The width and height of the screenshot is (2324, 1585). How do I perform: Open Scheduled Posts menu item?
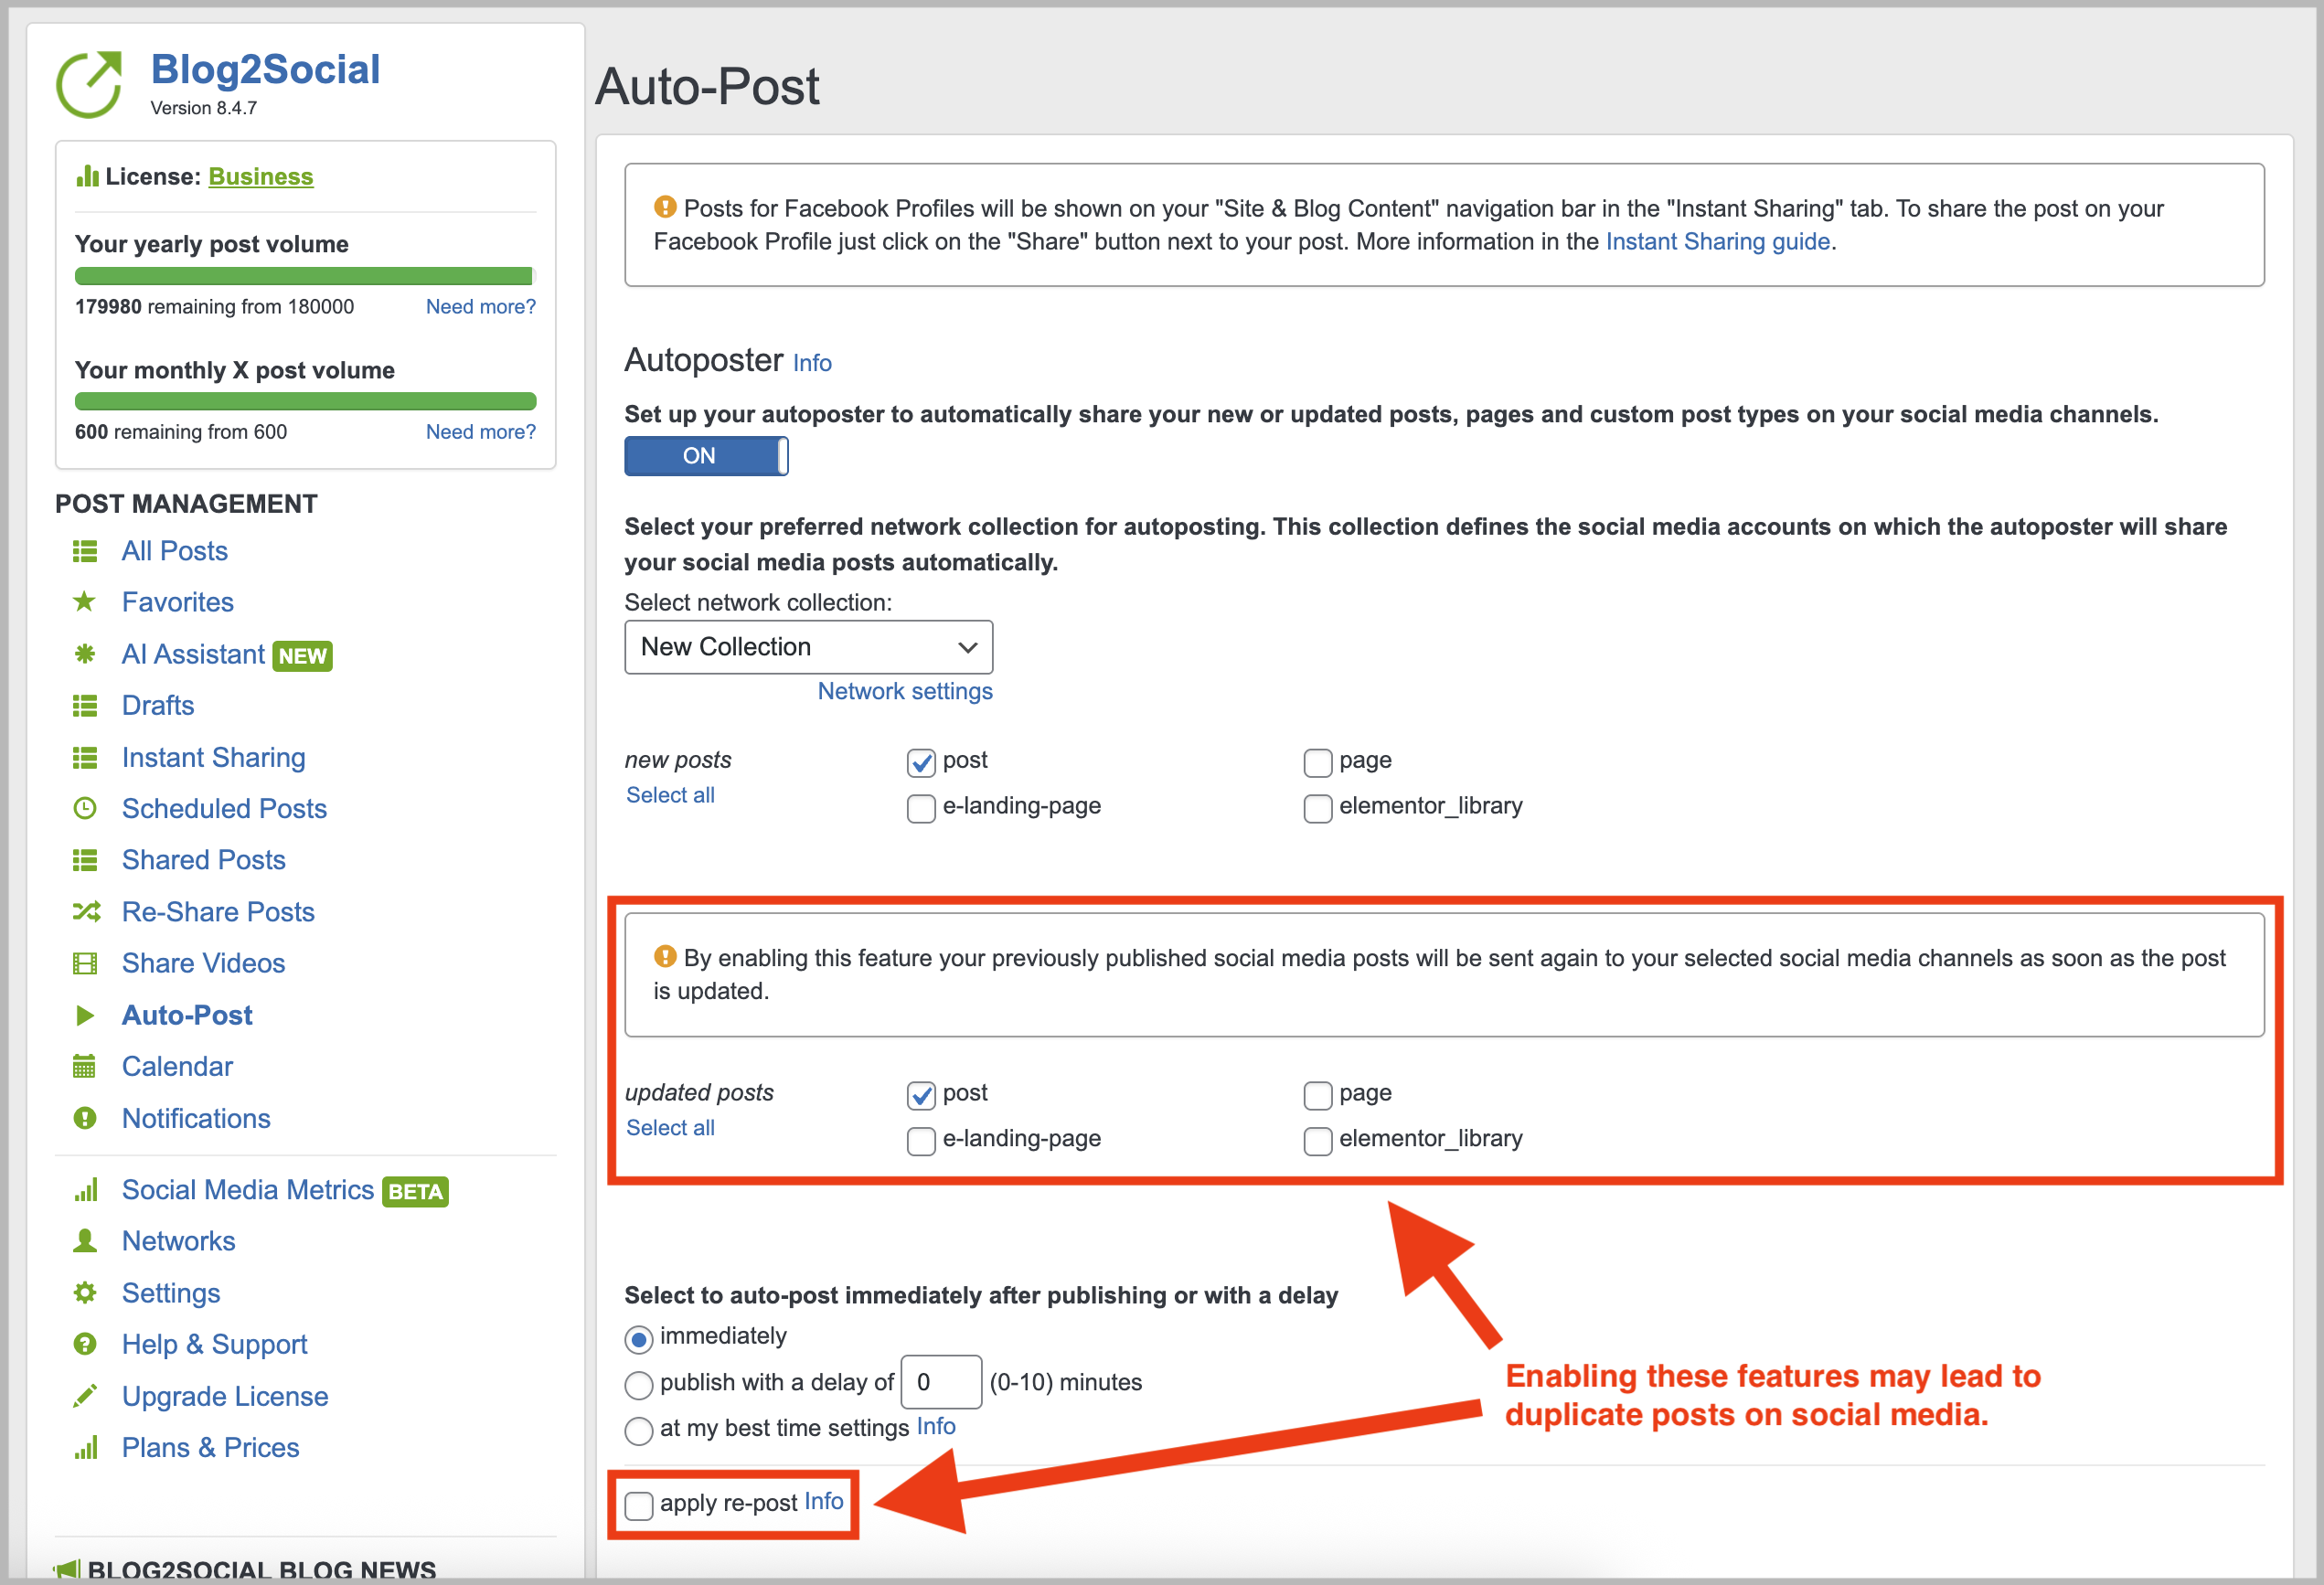click(224, 808)
